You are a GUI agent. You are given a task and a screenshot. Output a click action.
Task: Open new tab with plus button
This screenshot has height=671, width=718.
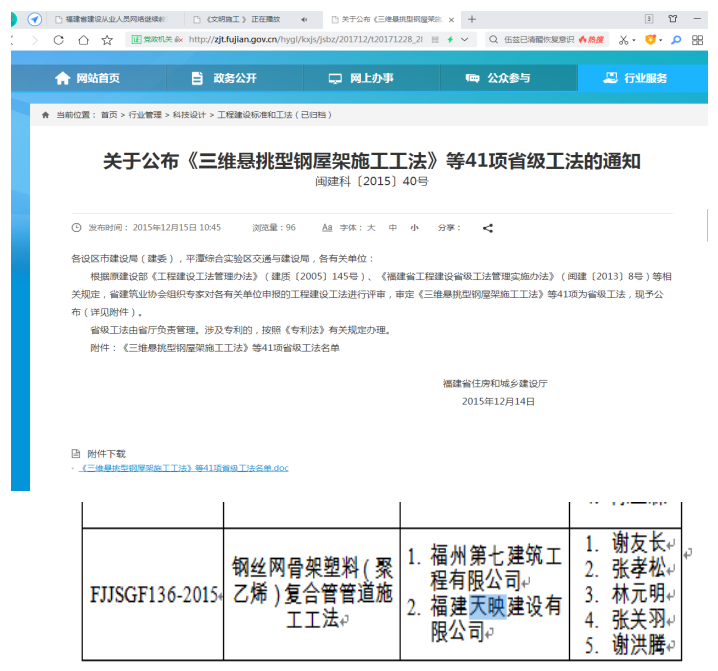click(x=472, y=19)
